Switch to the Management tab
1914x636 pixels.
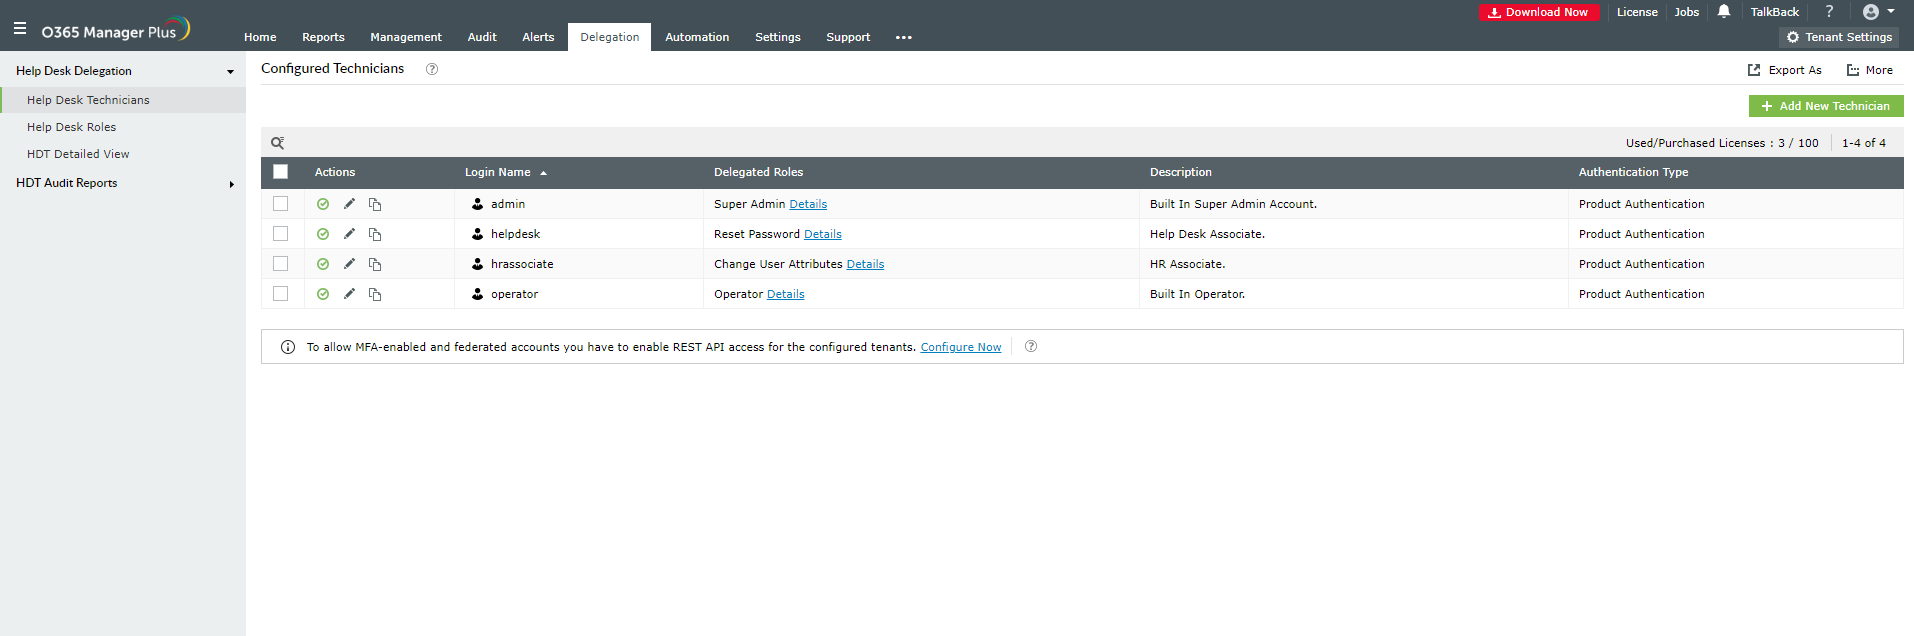pos(405,37)
